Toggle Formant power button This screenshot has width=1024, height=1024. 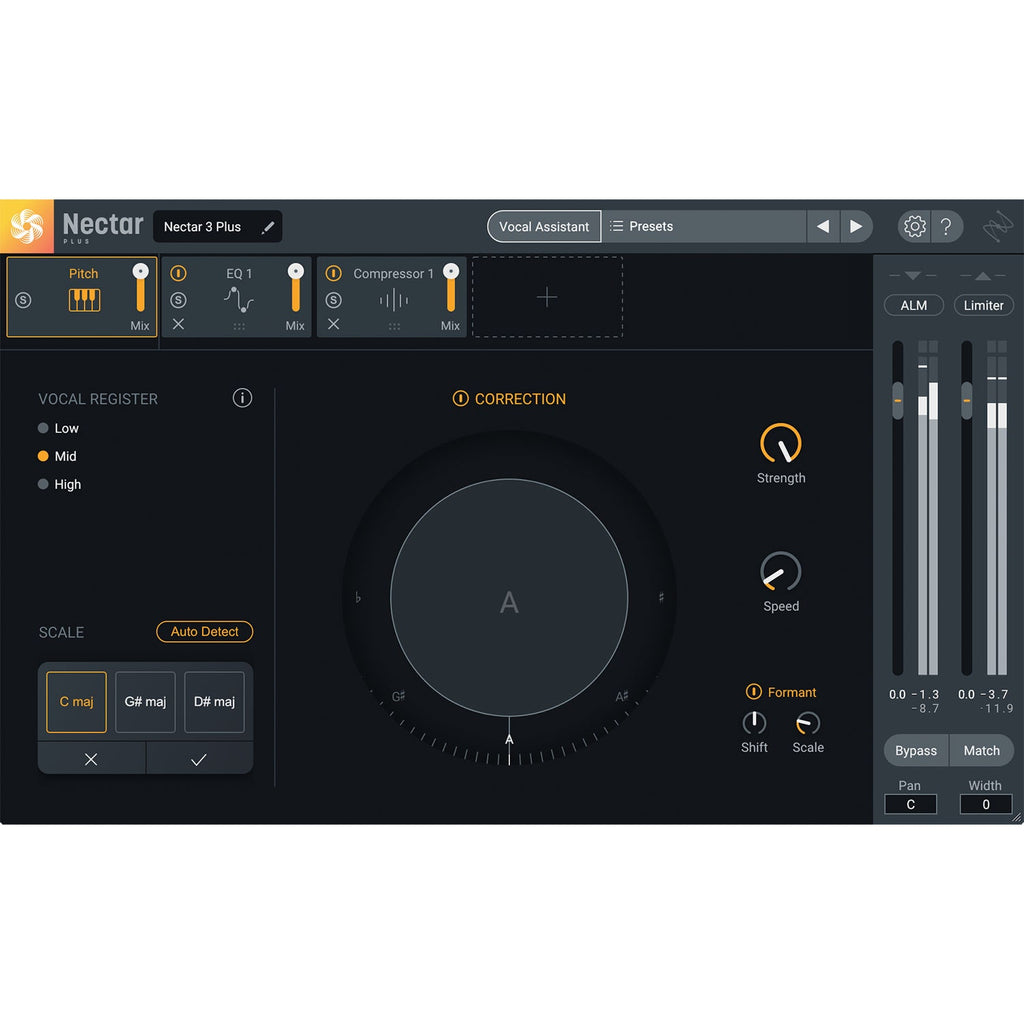coord(754,692)
